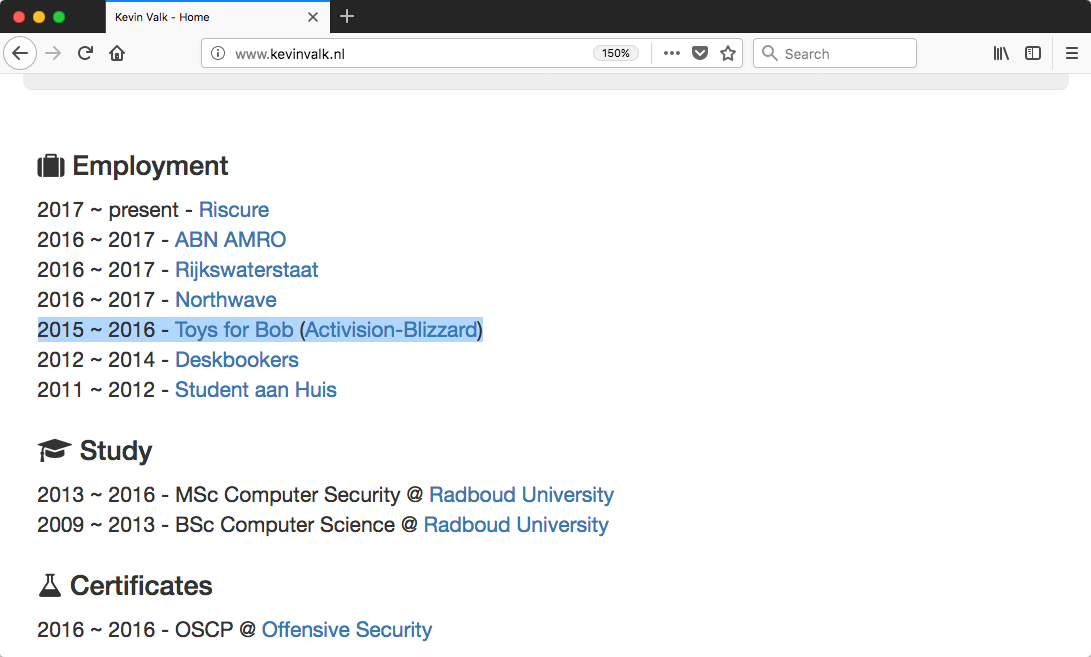This screenshot has width=1091, height=657.
Task: Bookmark this page with the star
Action: tap(728, 54)
